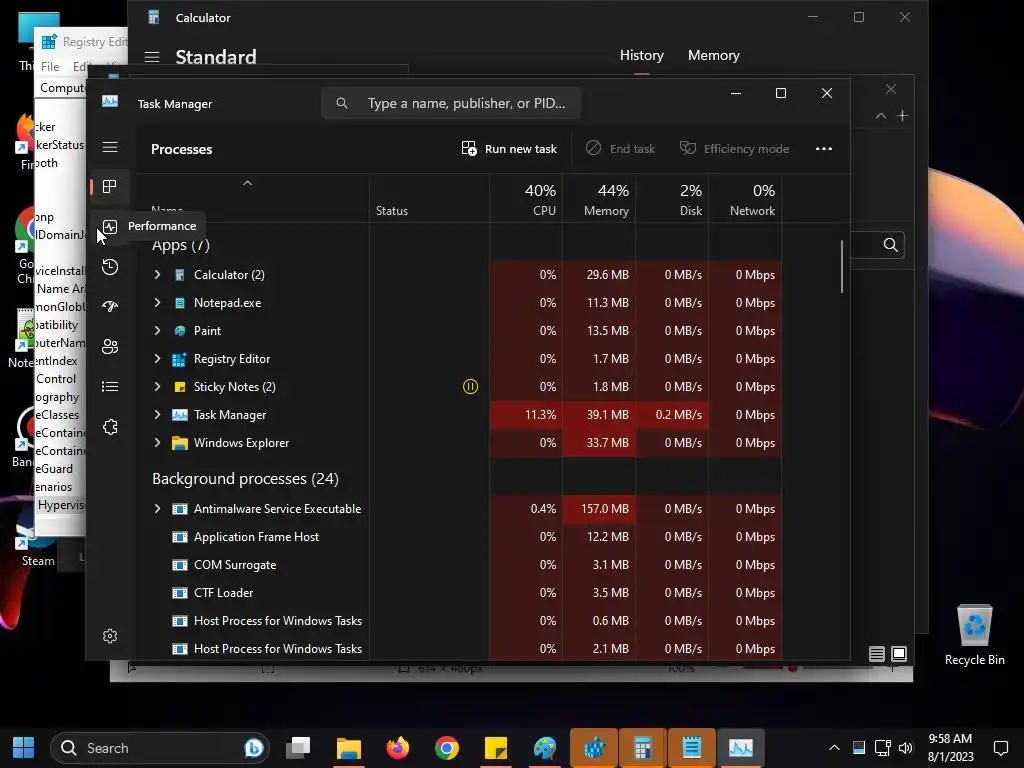This screenshot has width=1024, height=768.
Task: Open Sticky Notes from the taskbar
Action: [496, 748]
